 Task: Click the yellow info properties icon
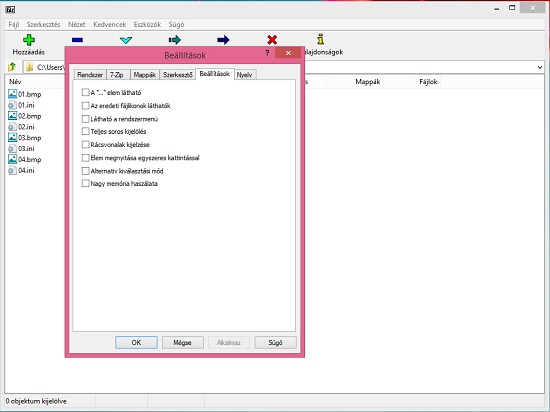(x=320, y=39)
